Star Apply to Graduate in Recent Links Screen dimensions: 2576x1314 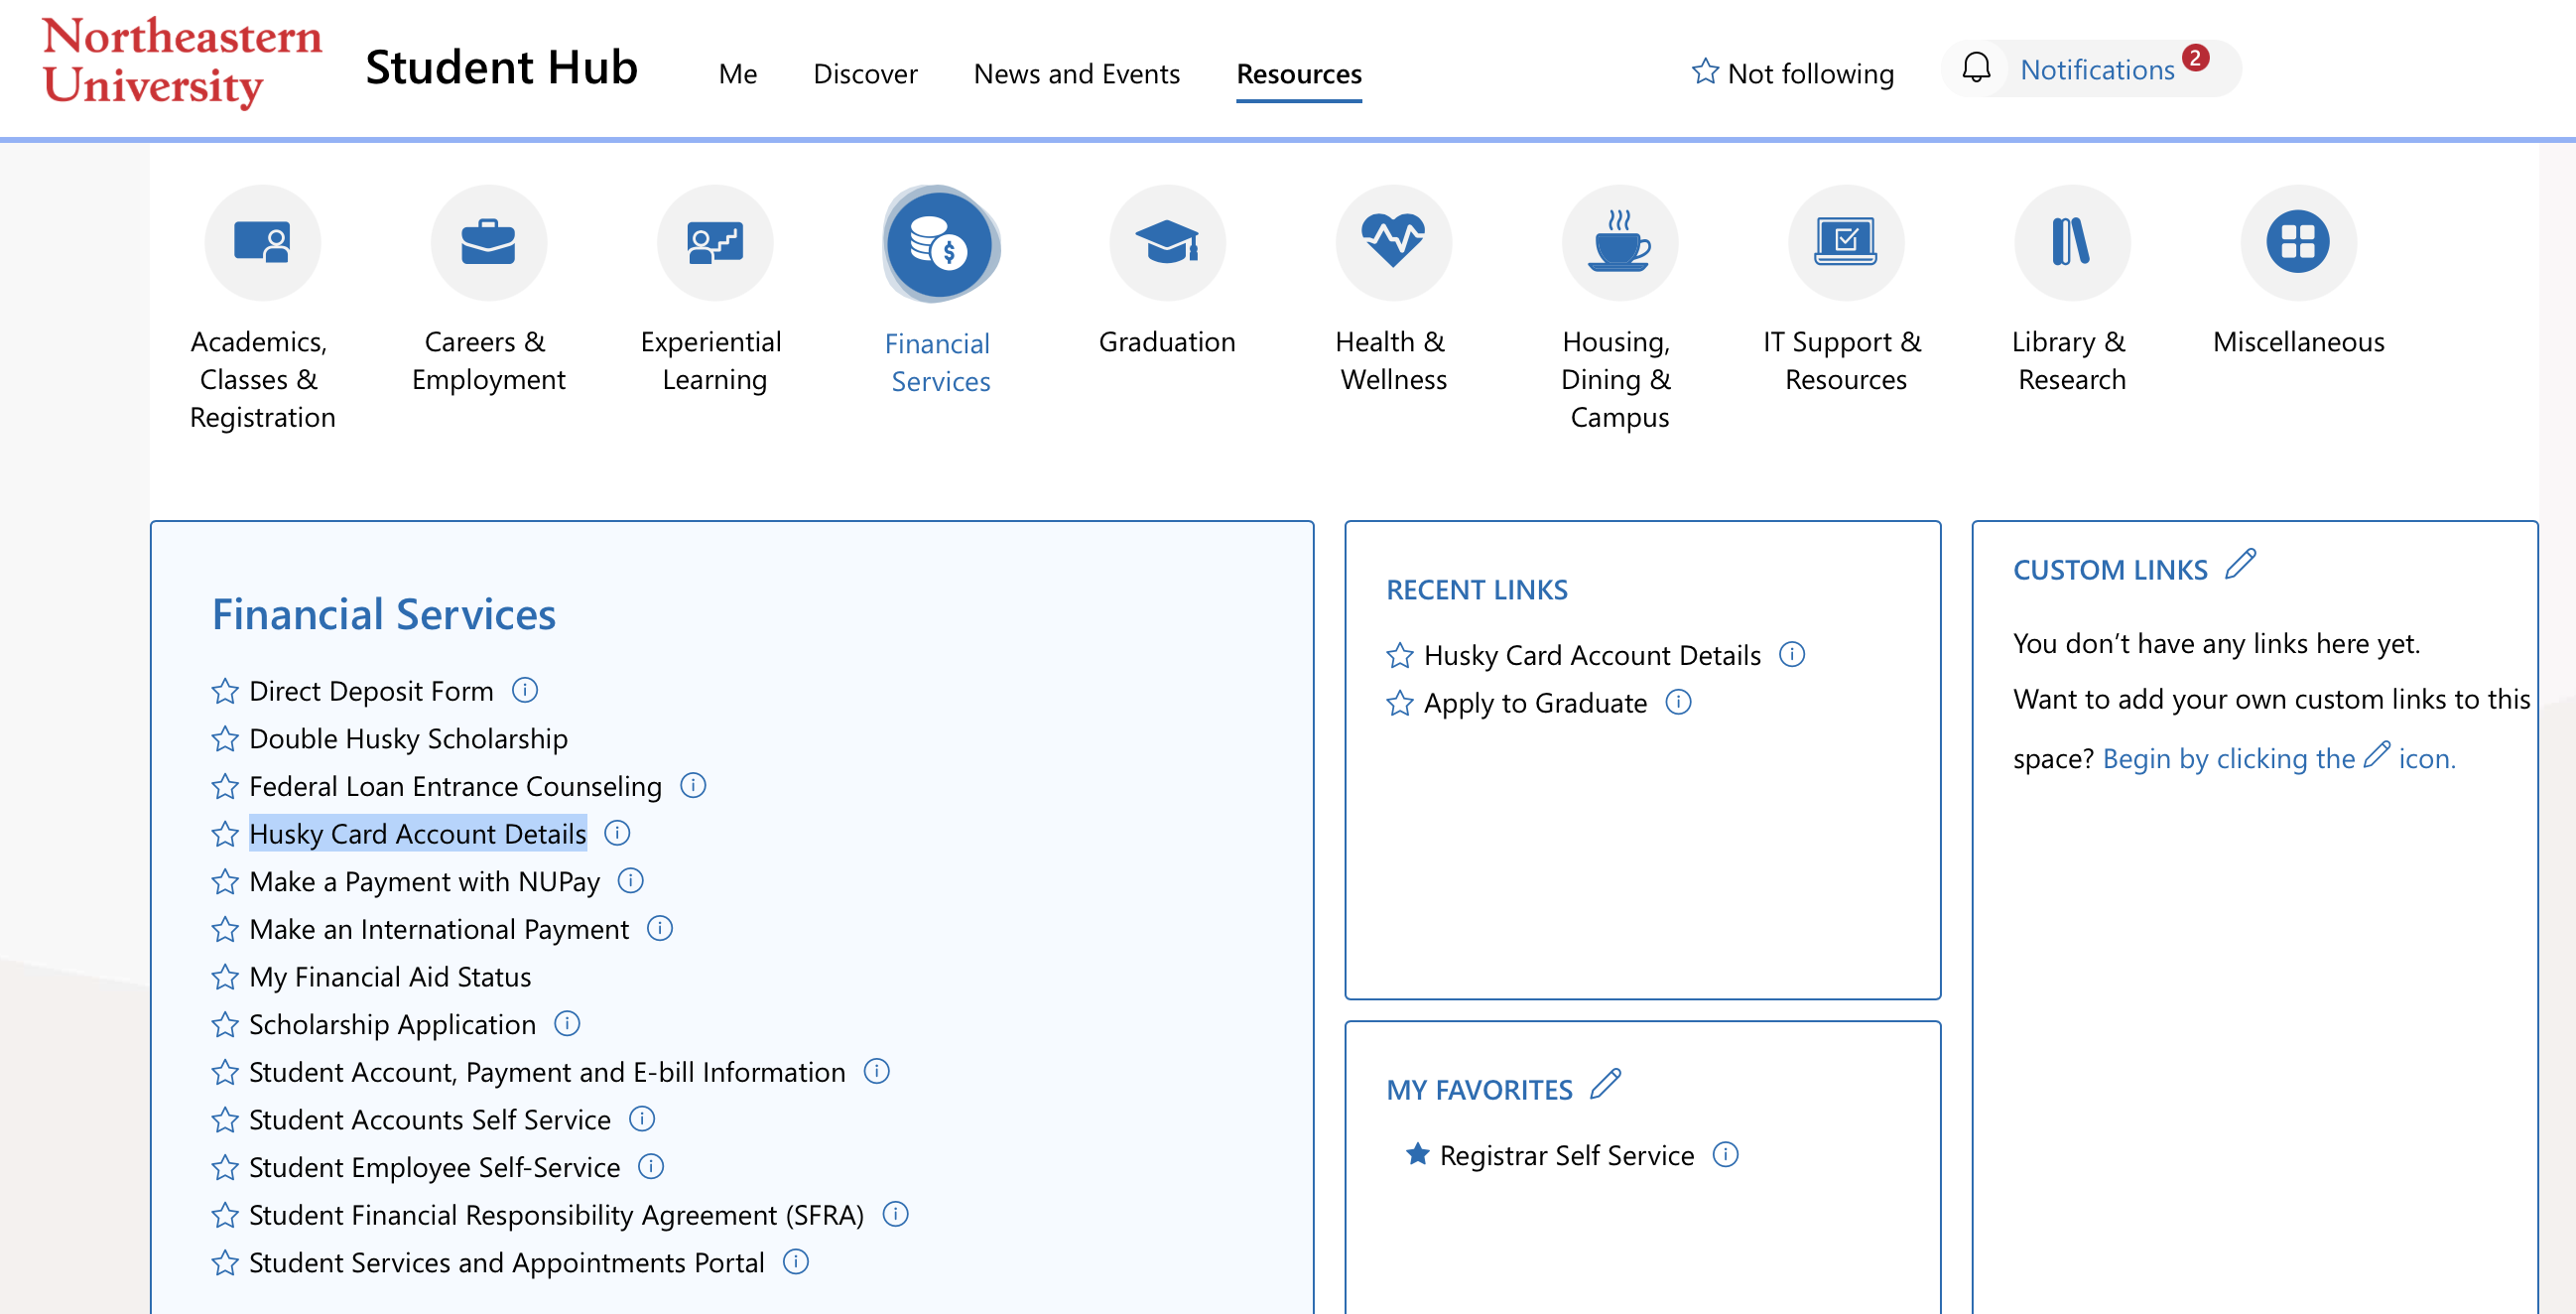click(1400, 703)
